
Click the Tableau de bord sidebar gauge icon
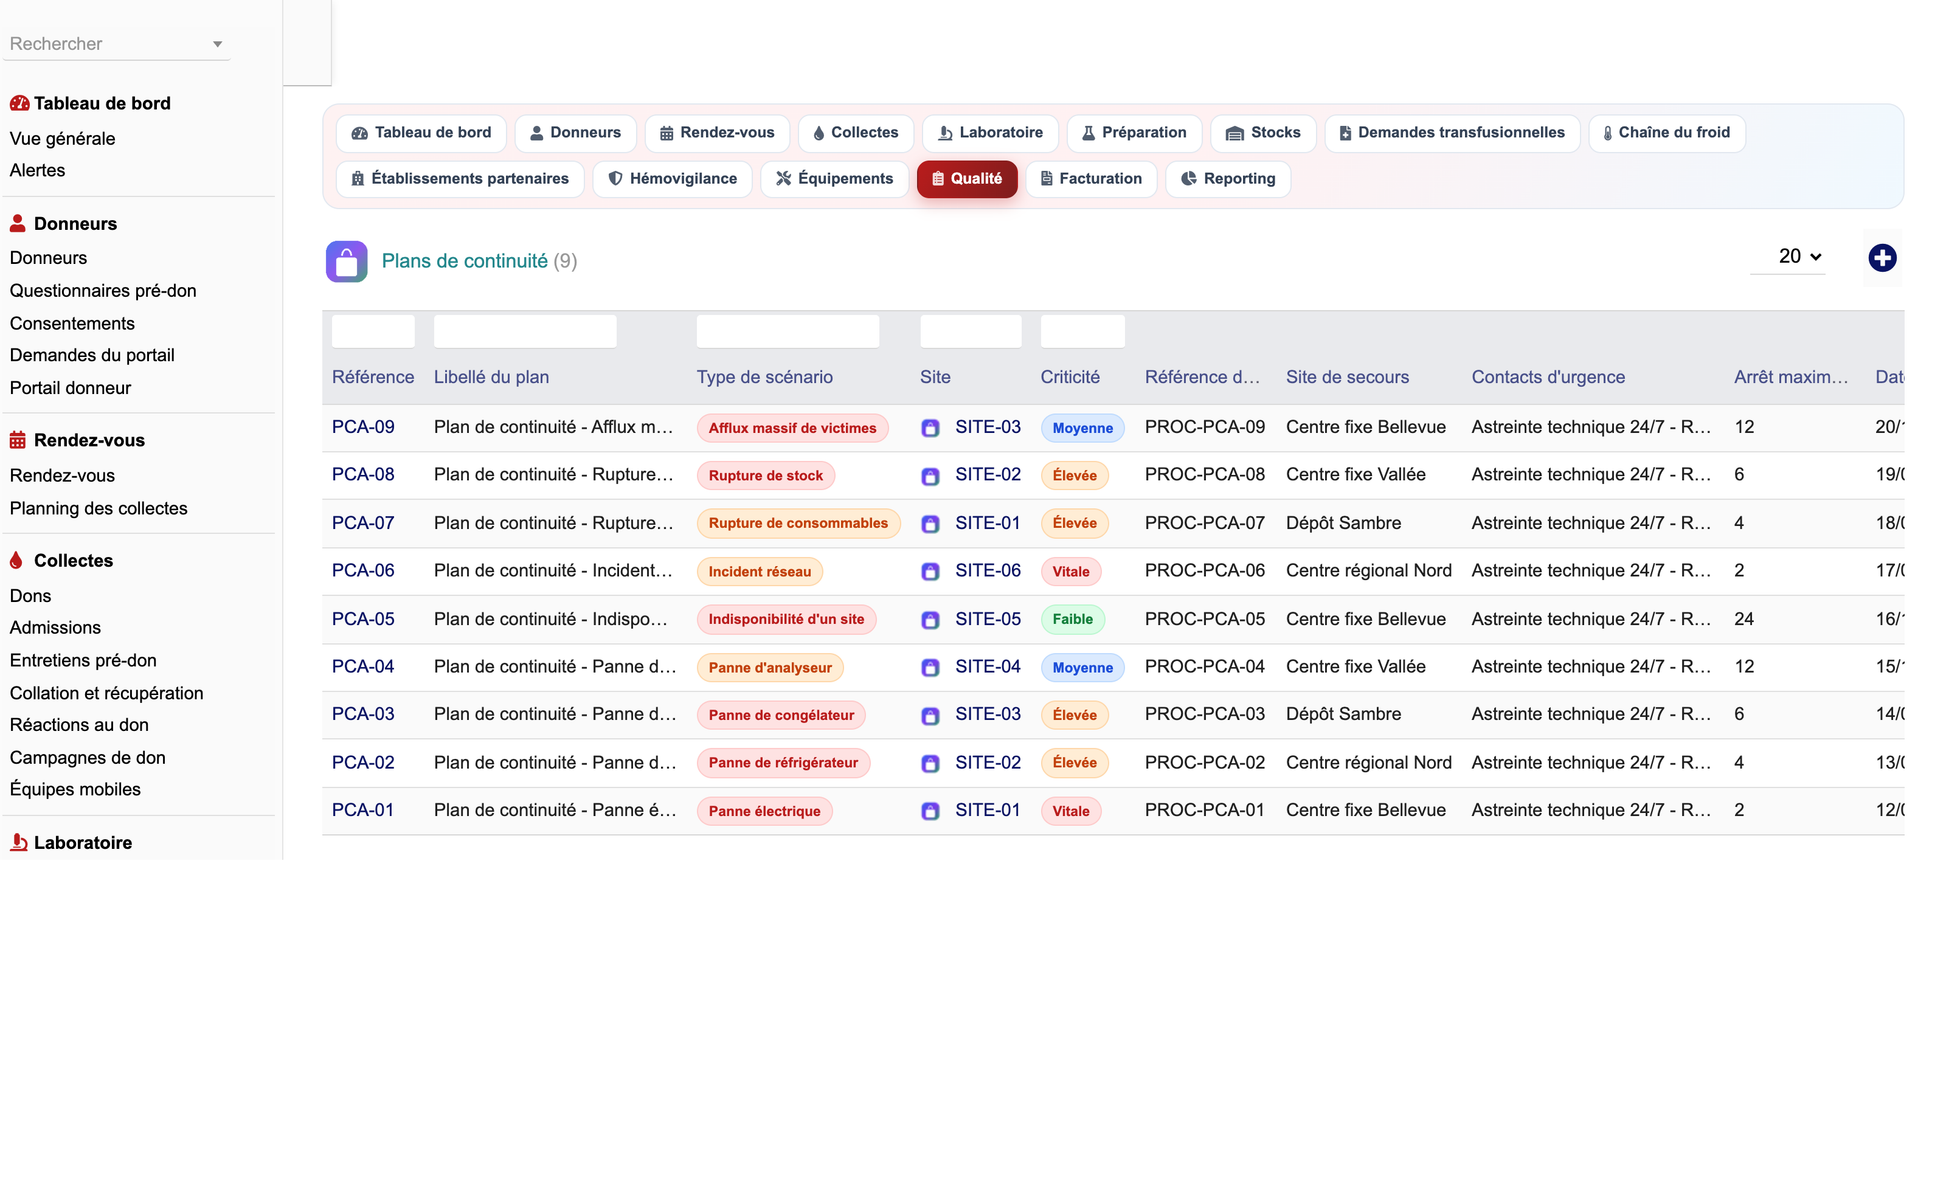pos(19,103)
